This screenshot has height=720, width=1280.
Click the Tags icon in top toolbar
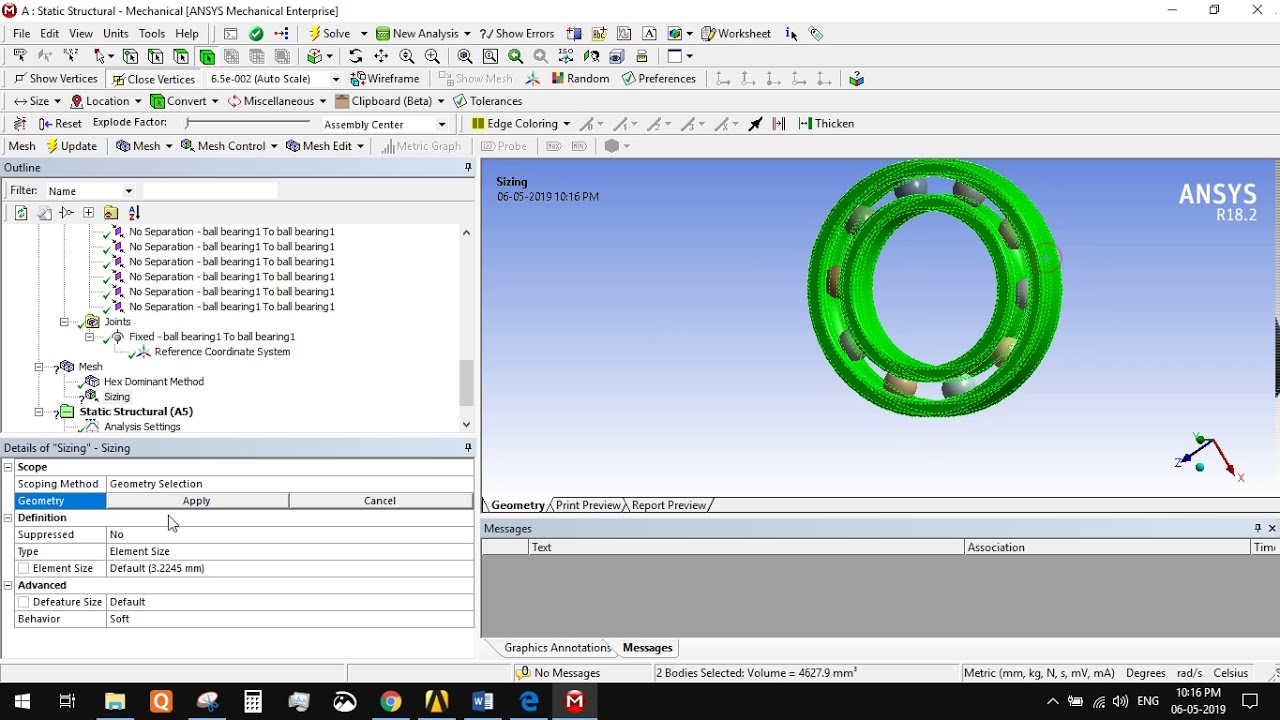pyautogui.click(x=816, y=33)
